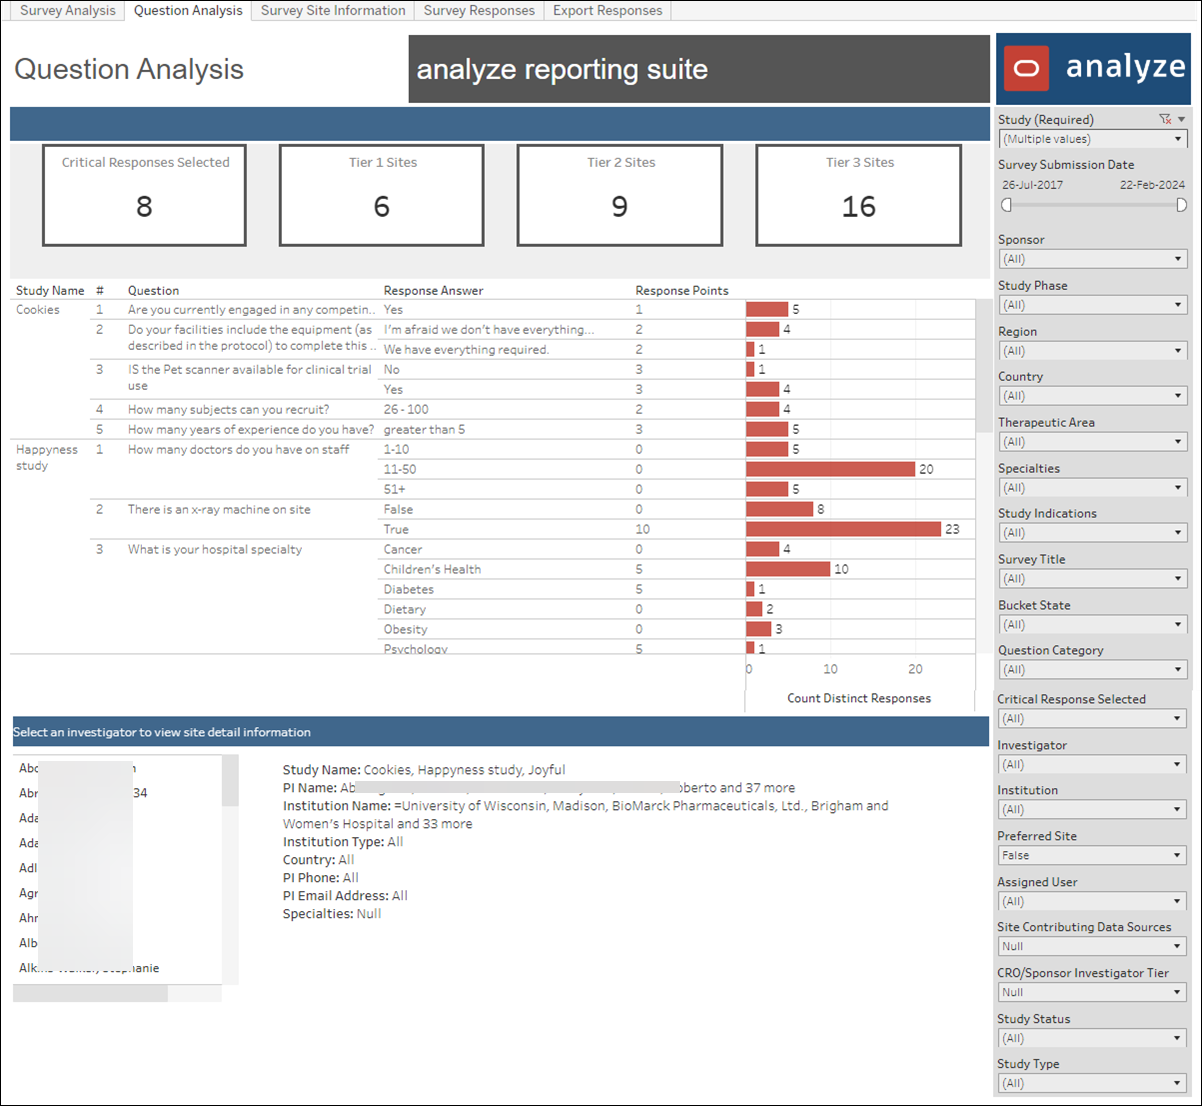Open the Export Responses tab

(607, 10)
